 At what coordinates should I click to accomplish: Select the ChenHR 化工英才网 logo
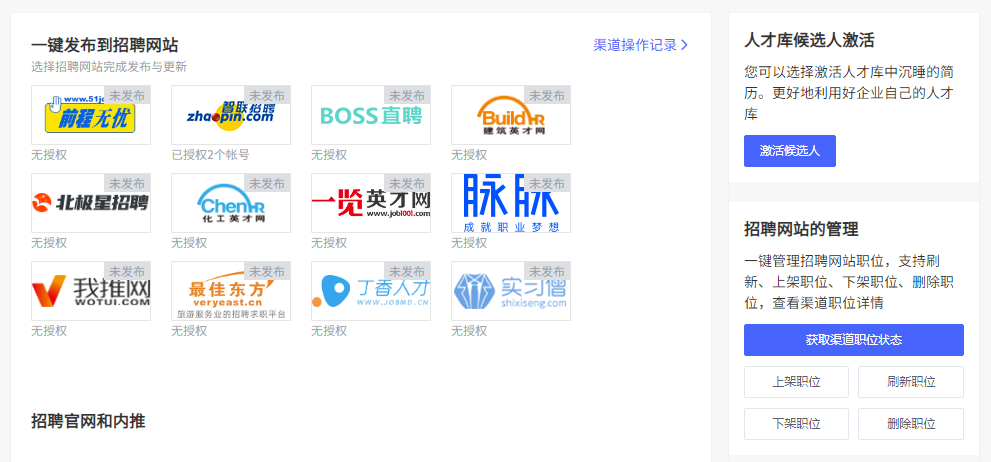point(231,203)
